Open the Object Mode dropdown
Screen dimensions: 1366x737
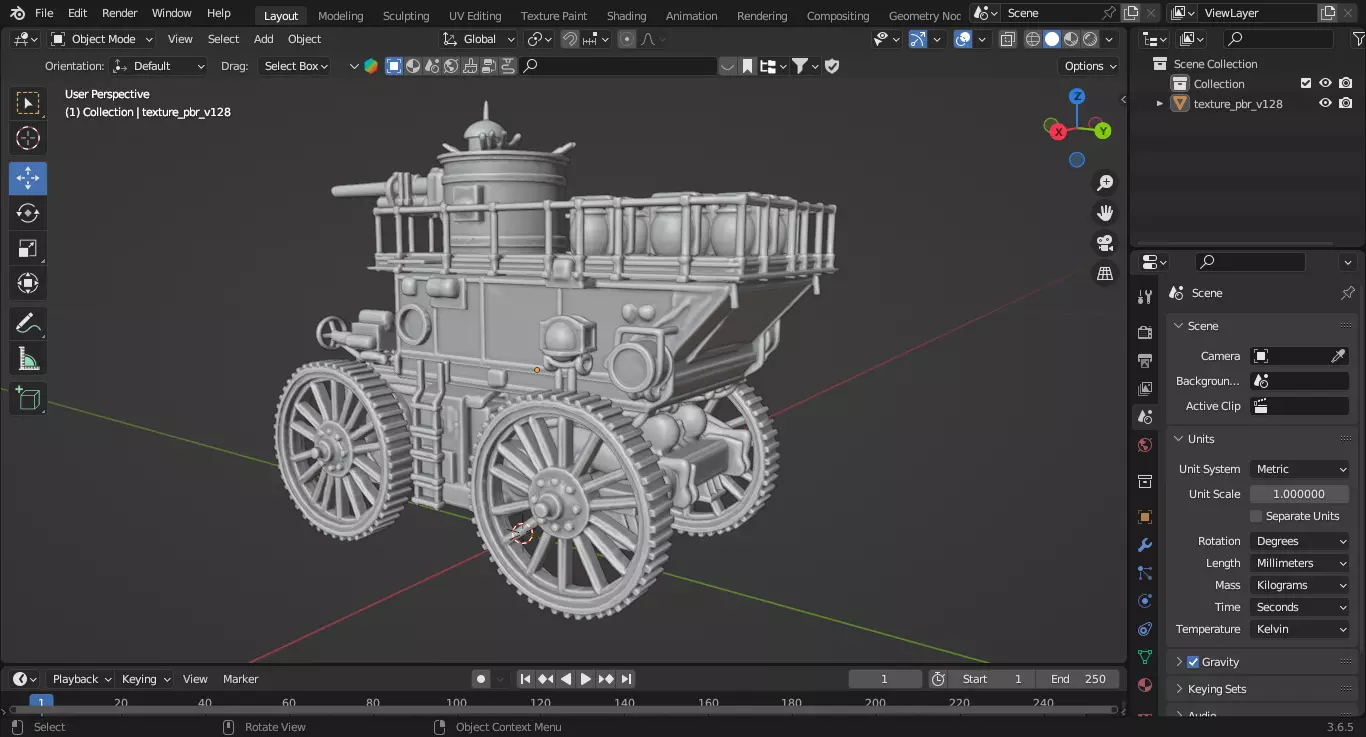(x=102, y=39)
